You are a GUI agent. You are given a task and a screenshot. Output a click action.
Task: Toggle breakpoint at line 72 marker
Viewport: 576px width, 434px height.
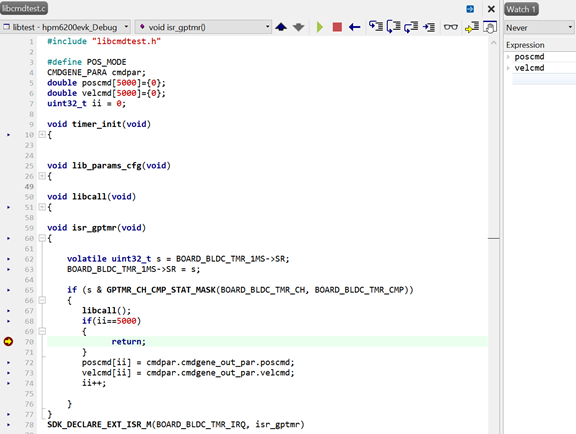[x=8, y=363]
